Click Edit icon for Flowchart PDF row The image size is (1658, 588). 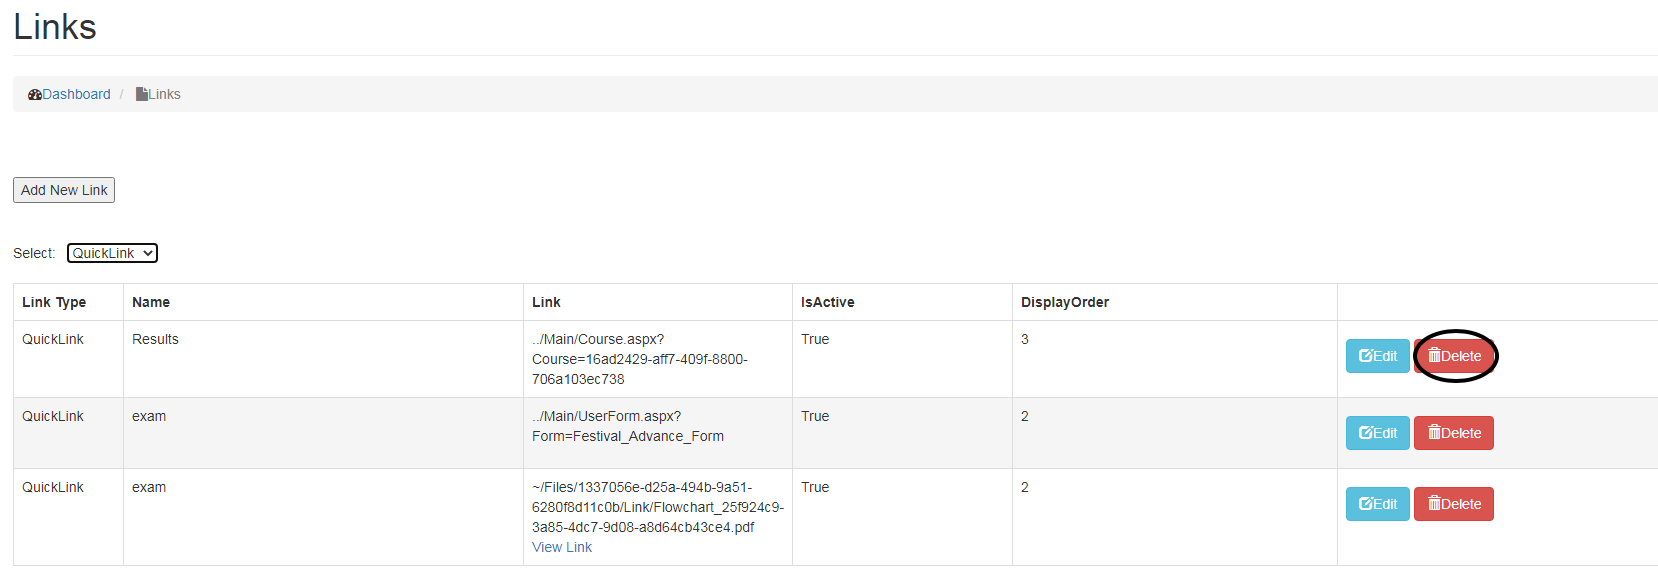point(1365,504)
